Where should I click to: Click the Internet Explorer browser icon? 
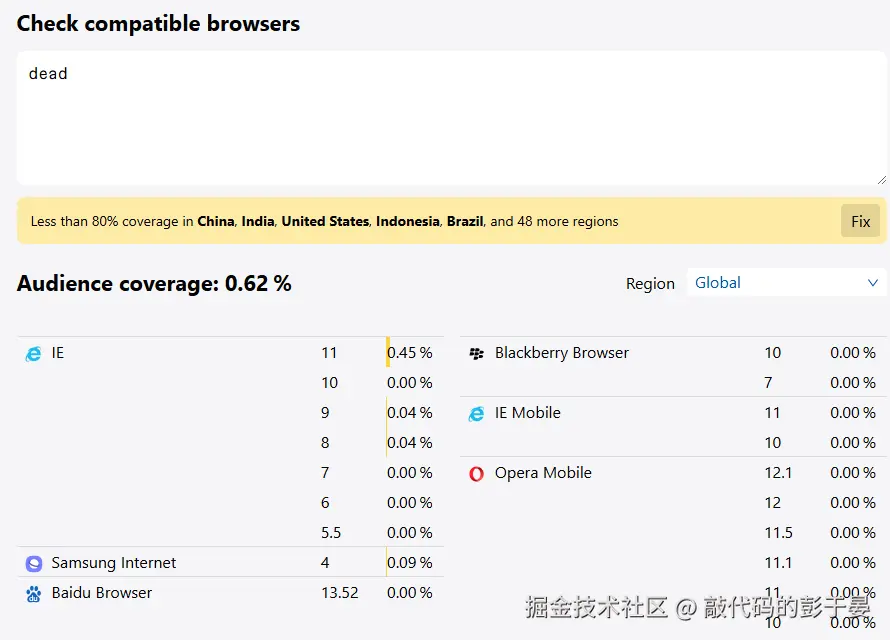[x=33, y=354]
